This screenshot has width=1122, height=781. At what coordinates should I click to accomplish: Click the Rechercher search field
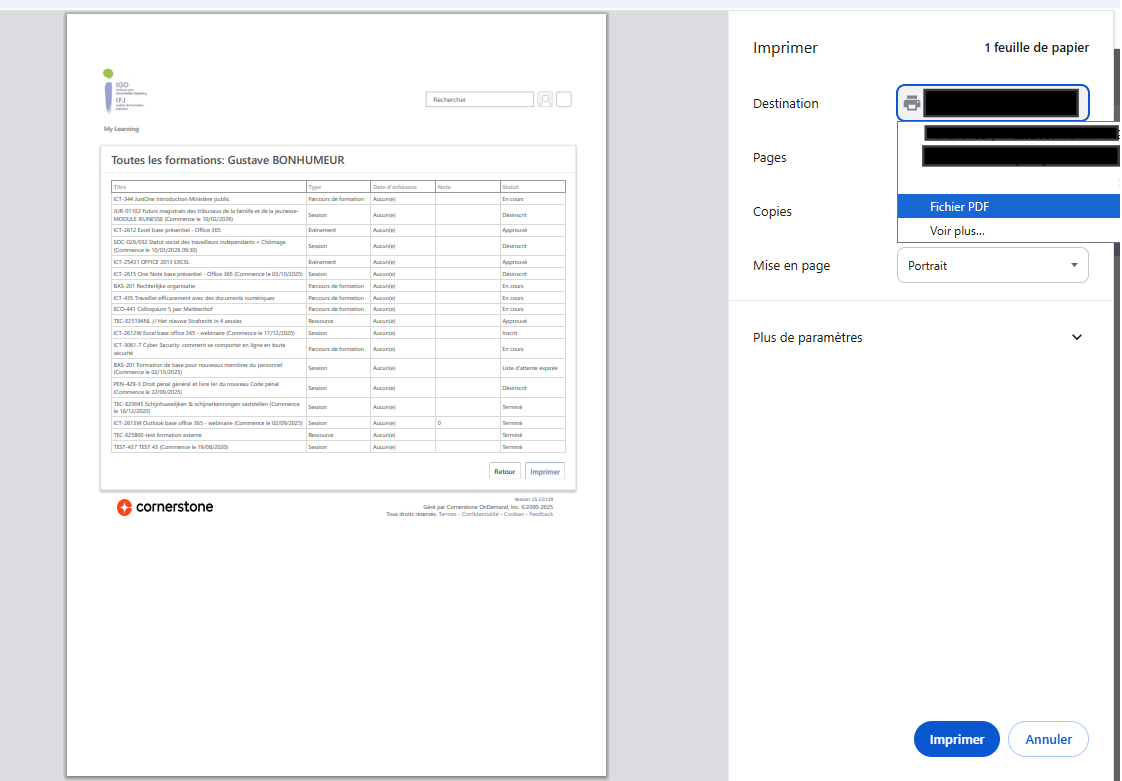[x=480, y=99]
